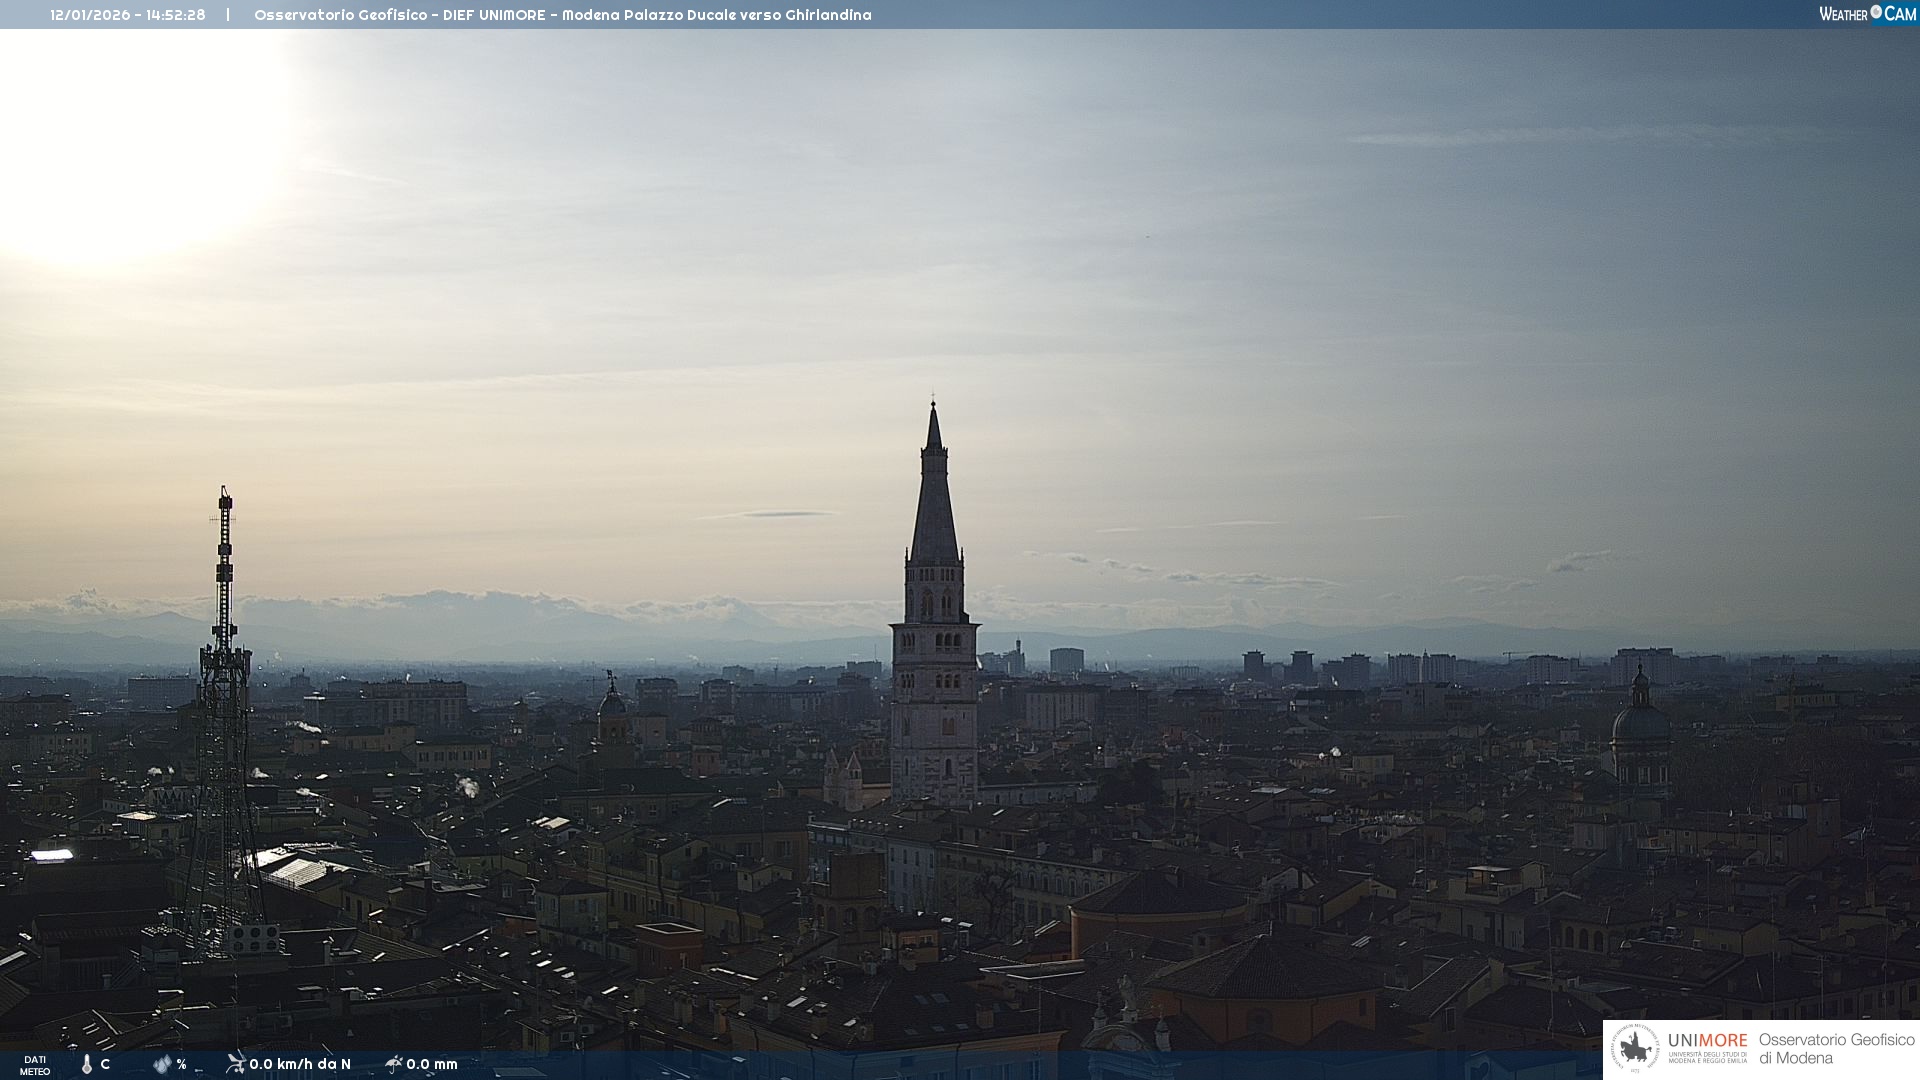
Task: Click the UNIMORE horse rider seal
Action: (1636, 1049)
